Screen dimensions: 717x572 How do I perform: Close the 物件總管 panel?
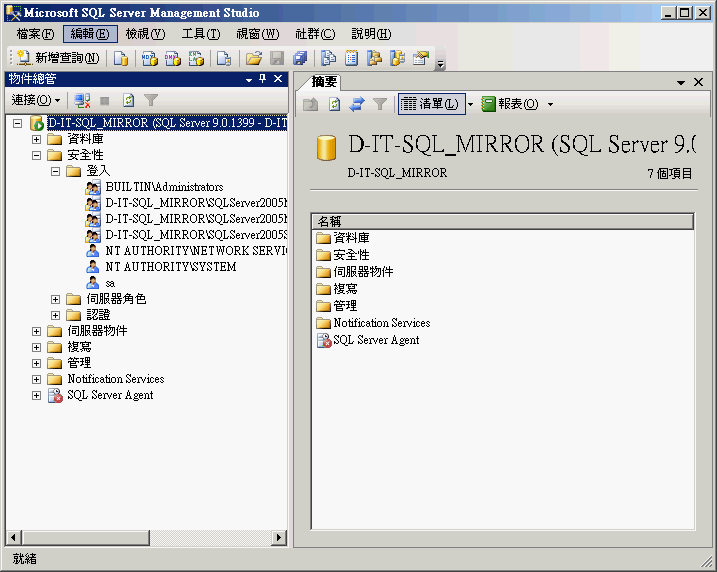coord(278,79)
